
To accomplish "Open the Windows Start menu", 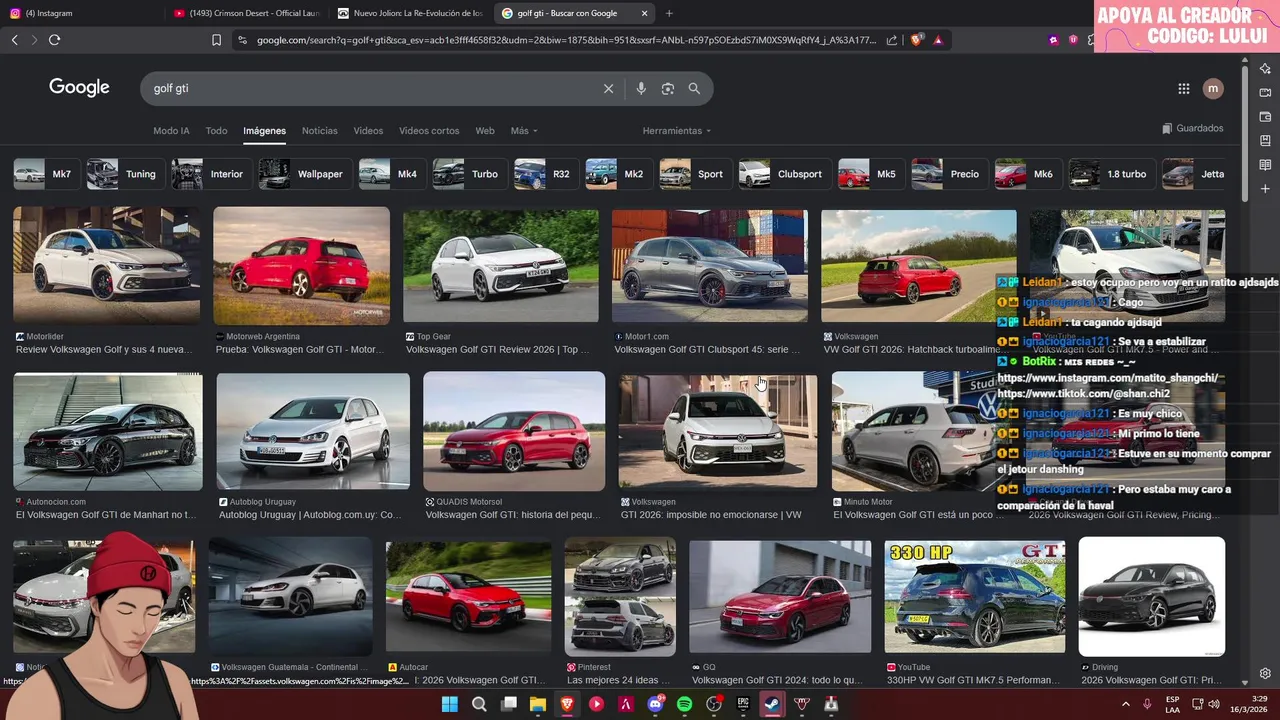I will pos(450,704).
